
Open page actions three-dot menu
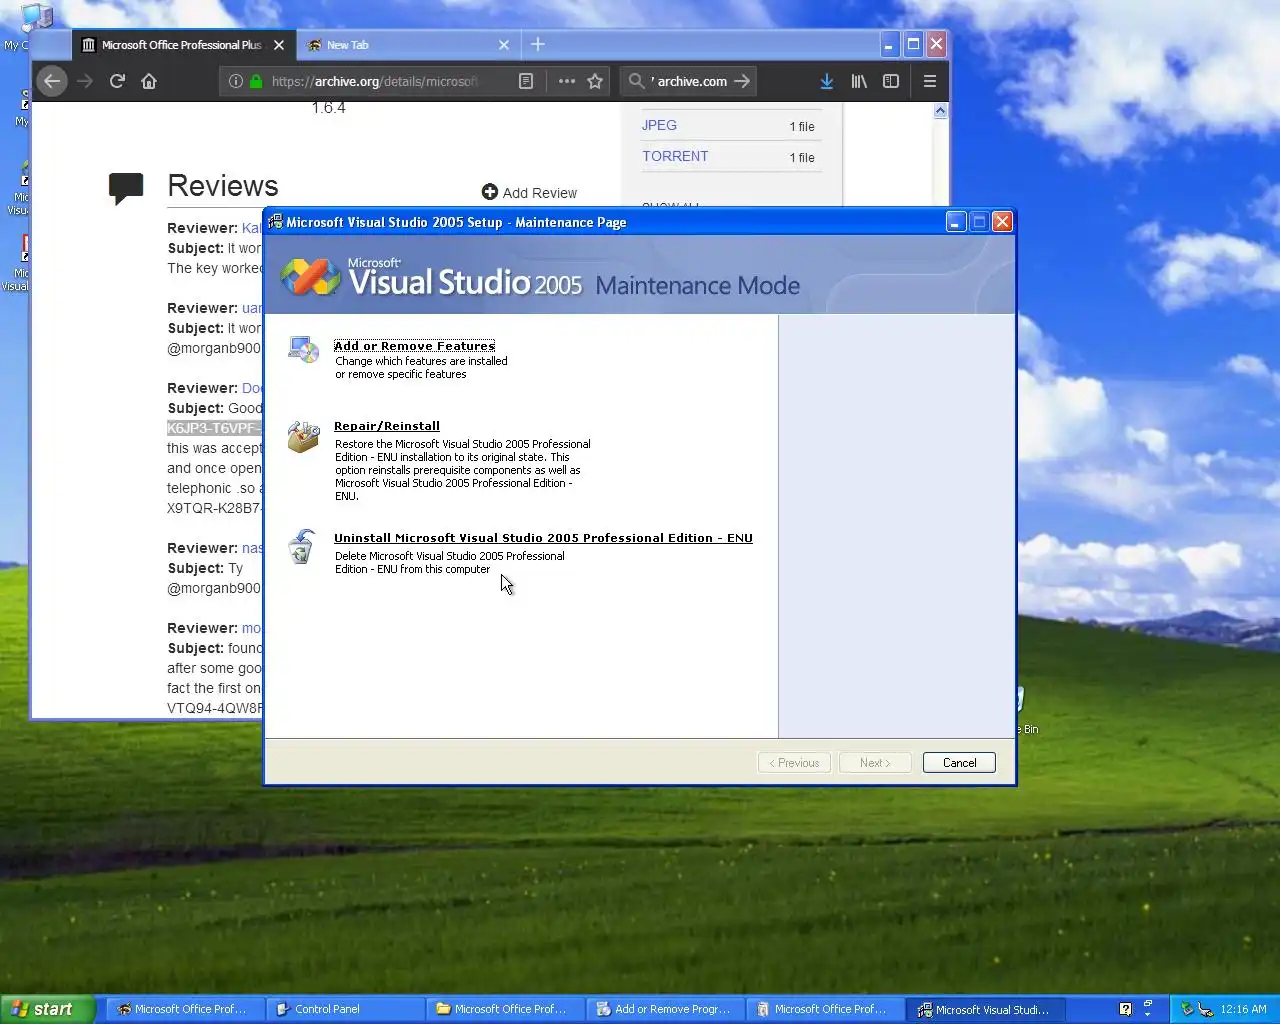(x=567, y=81)
